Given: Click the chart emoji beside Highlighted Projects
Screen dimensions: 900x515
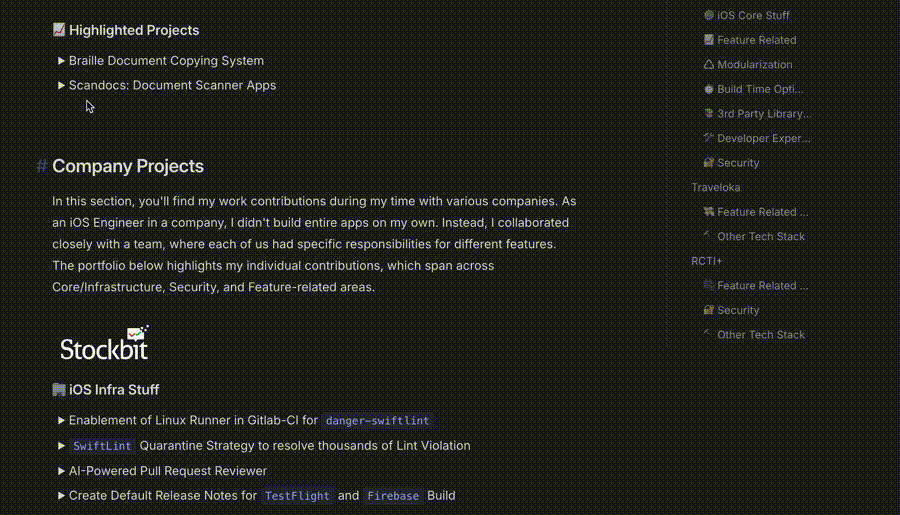Looking at the screenshot, I should [x=59, y=31].
